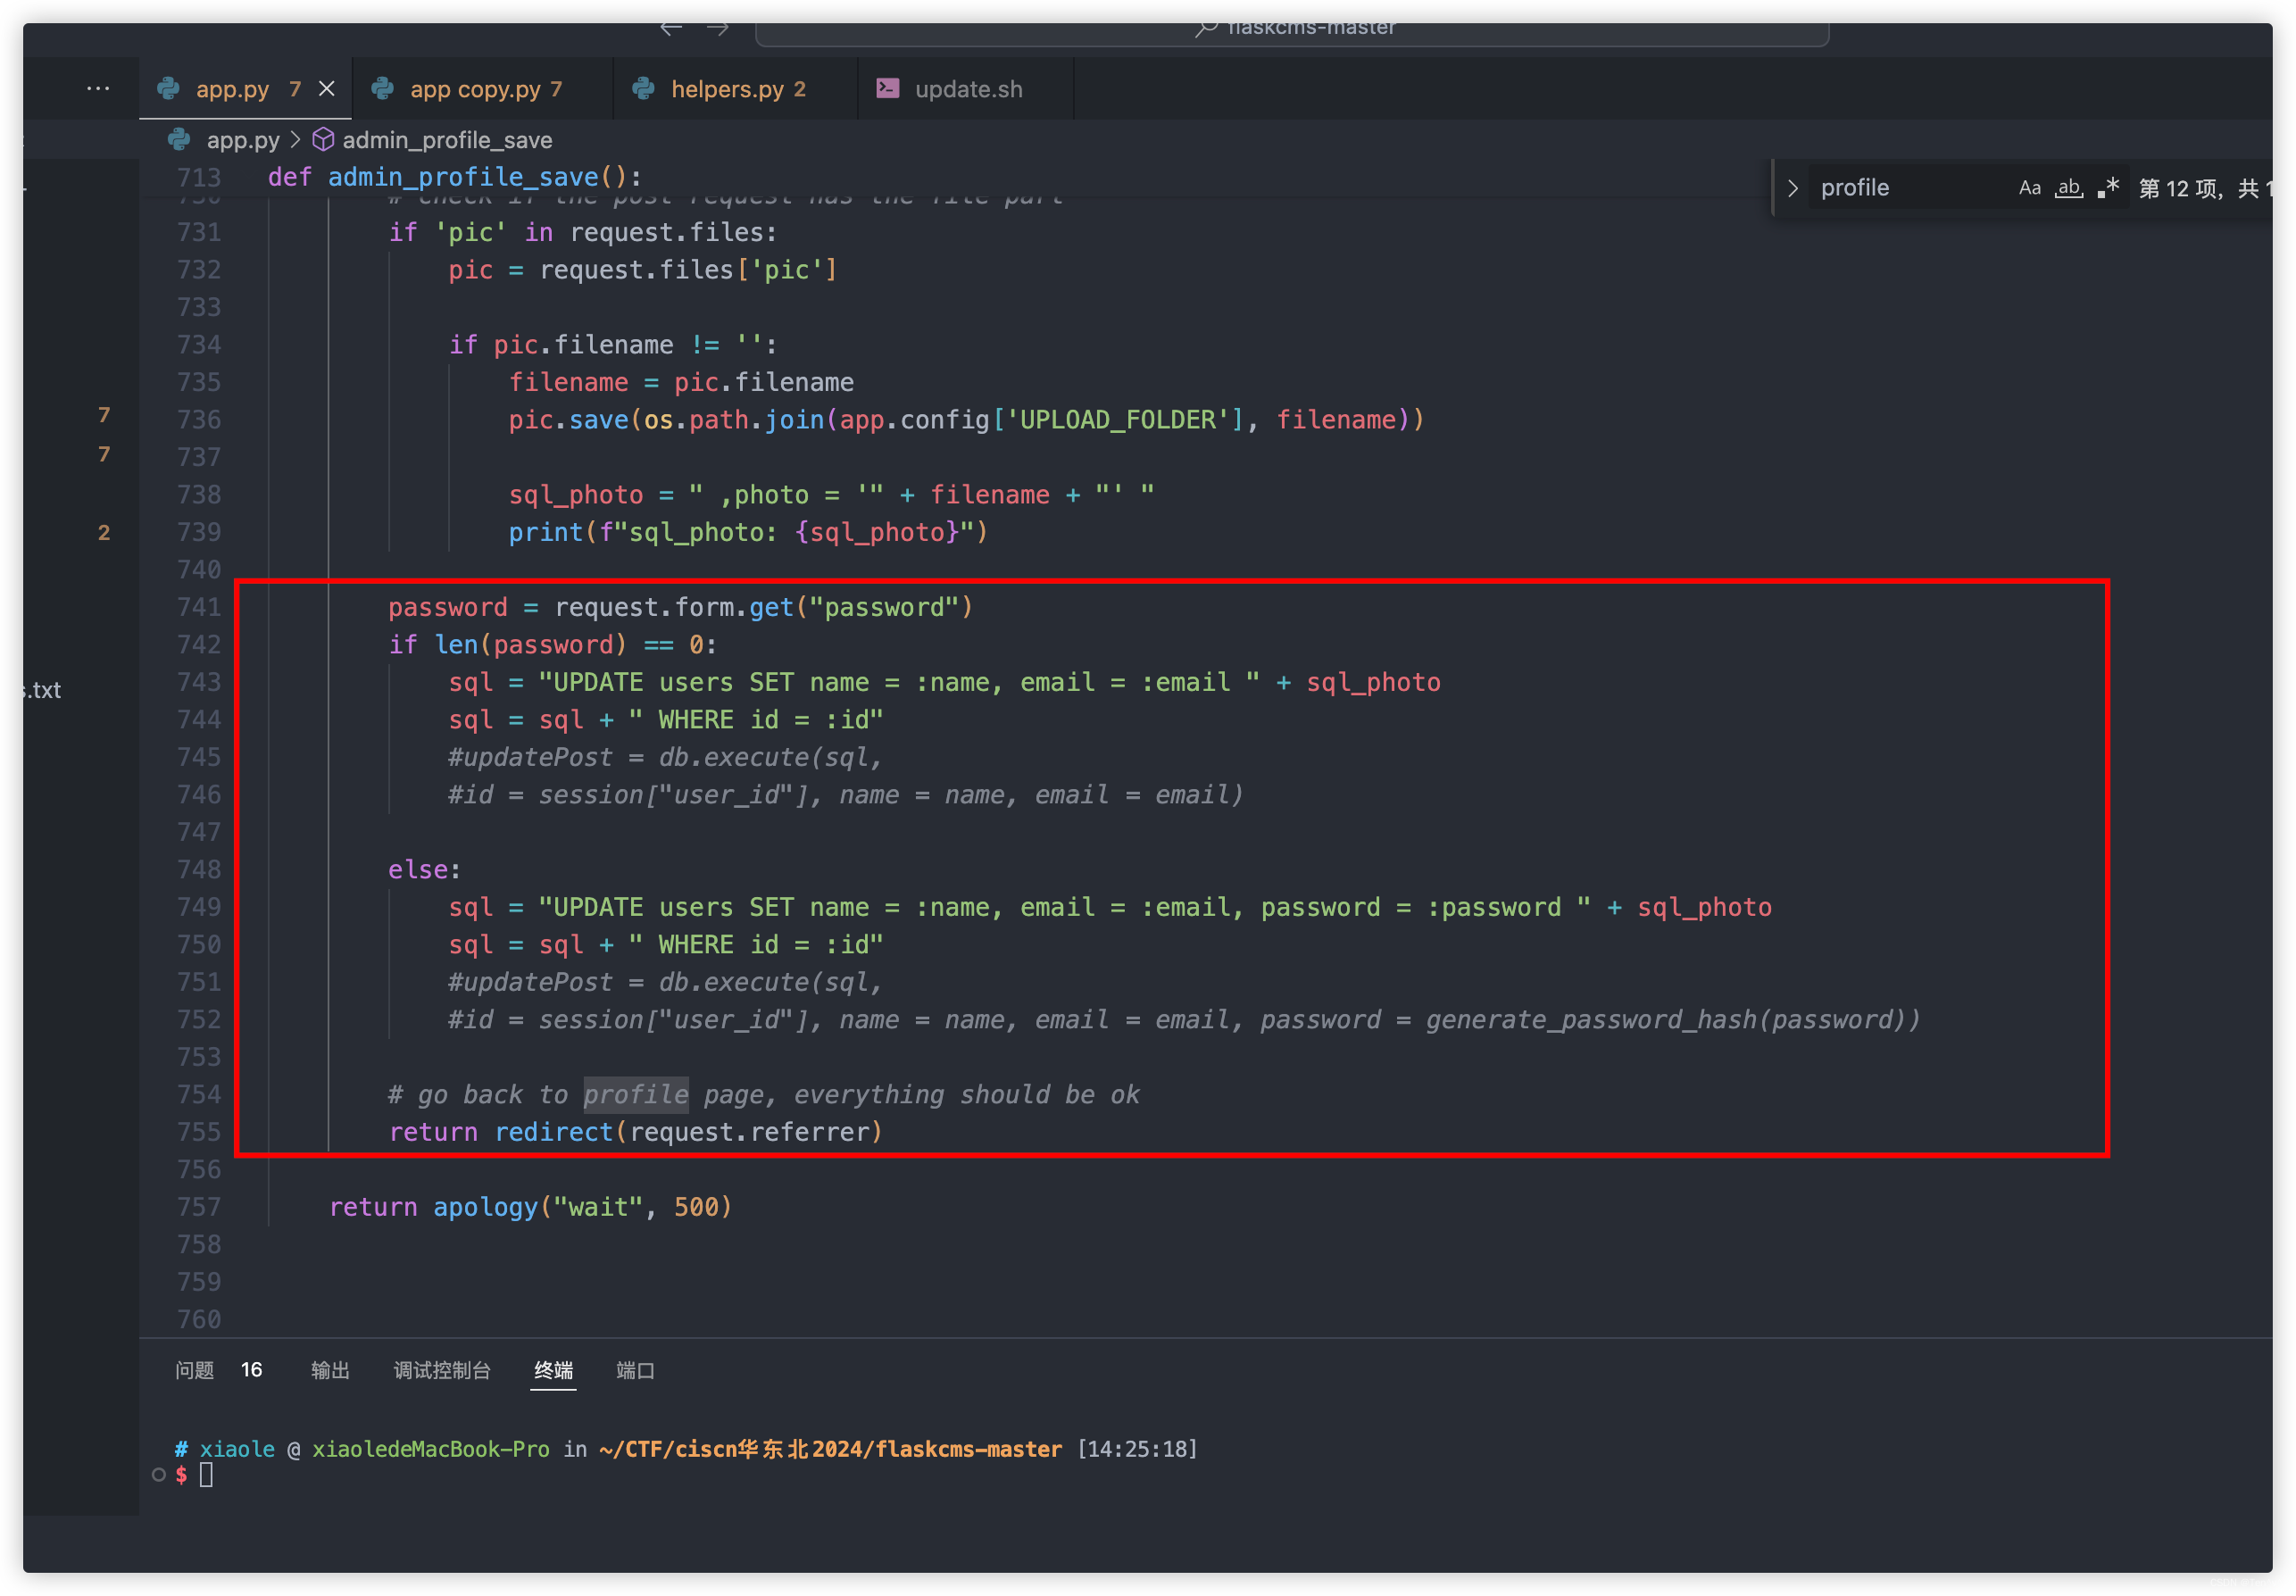Click the update.sh shell file icon
This screenshot has height=1596, width=2296.
887,89
